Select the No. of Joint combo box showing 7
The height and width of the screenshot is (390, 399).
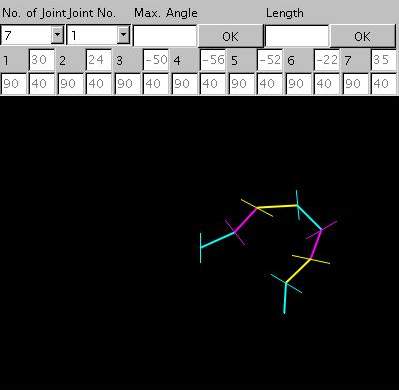(x=32, y=35)
